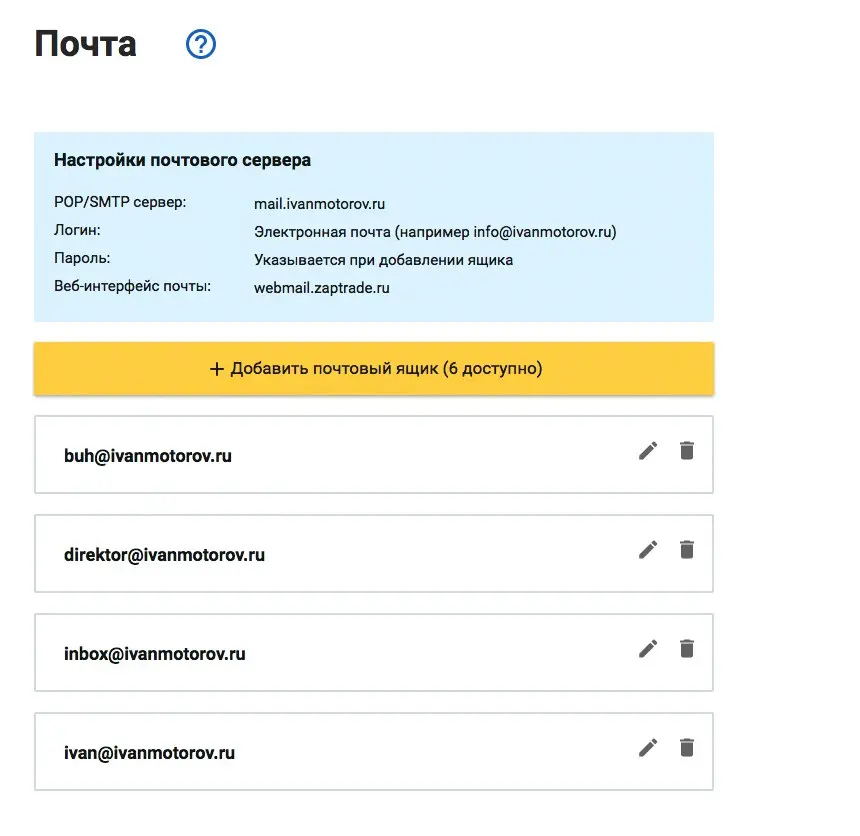Click the inbox@ivanmotorov.ru address text
The image size is (860, 836).
point(154,654)
